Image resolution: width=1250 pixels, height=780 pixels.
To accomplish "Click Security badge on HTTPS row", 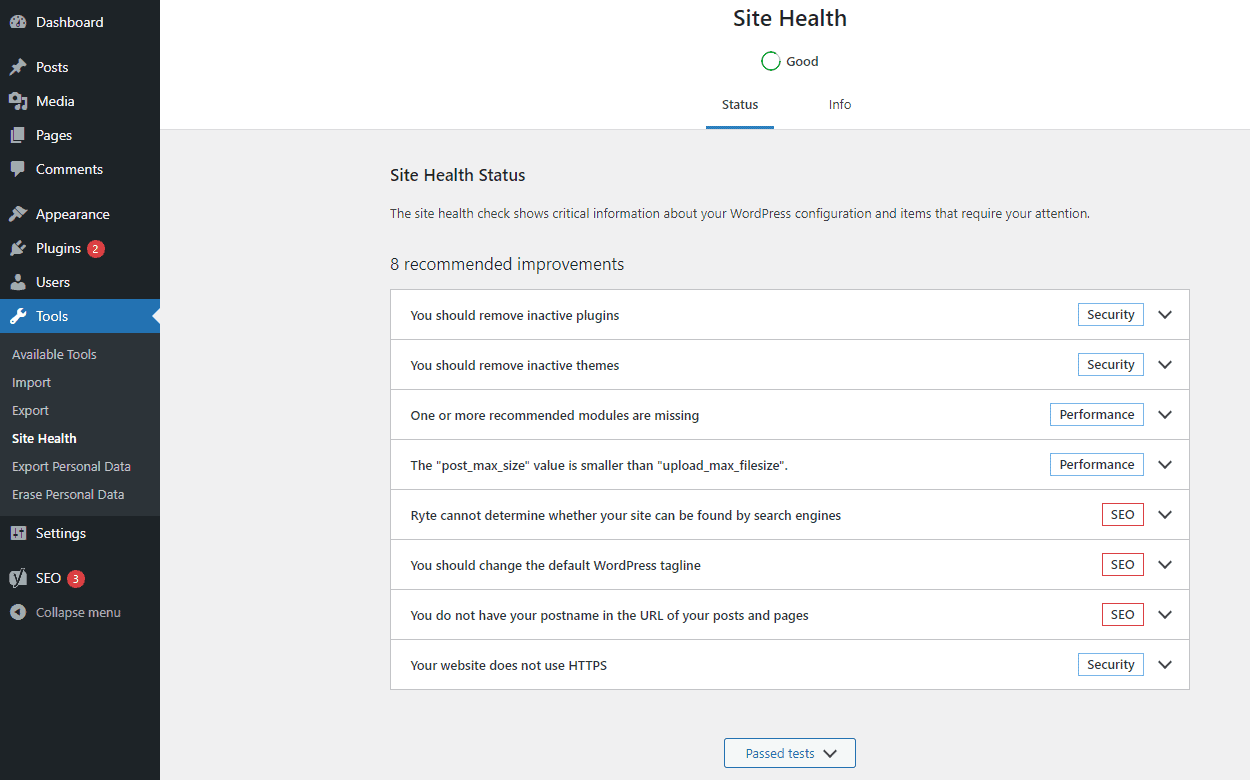I will coord(1110,664).
